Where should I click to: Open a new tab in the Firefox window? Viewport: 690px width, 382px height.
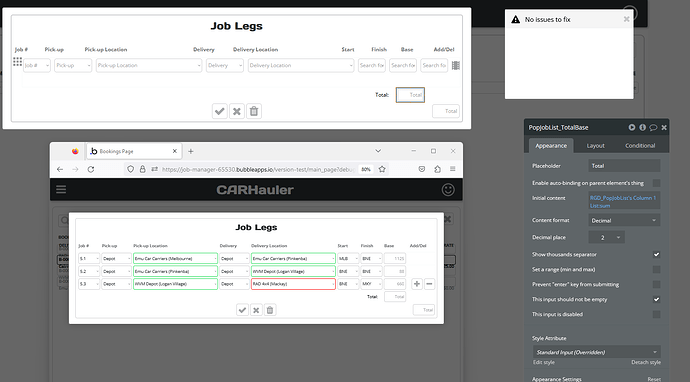pyautogui.click(x=191, y=151)
